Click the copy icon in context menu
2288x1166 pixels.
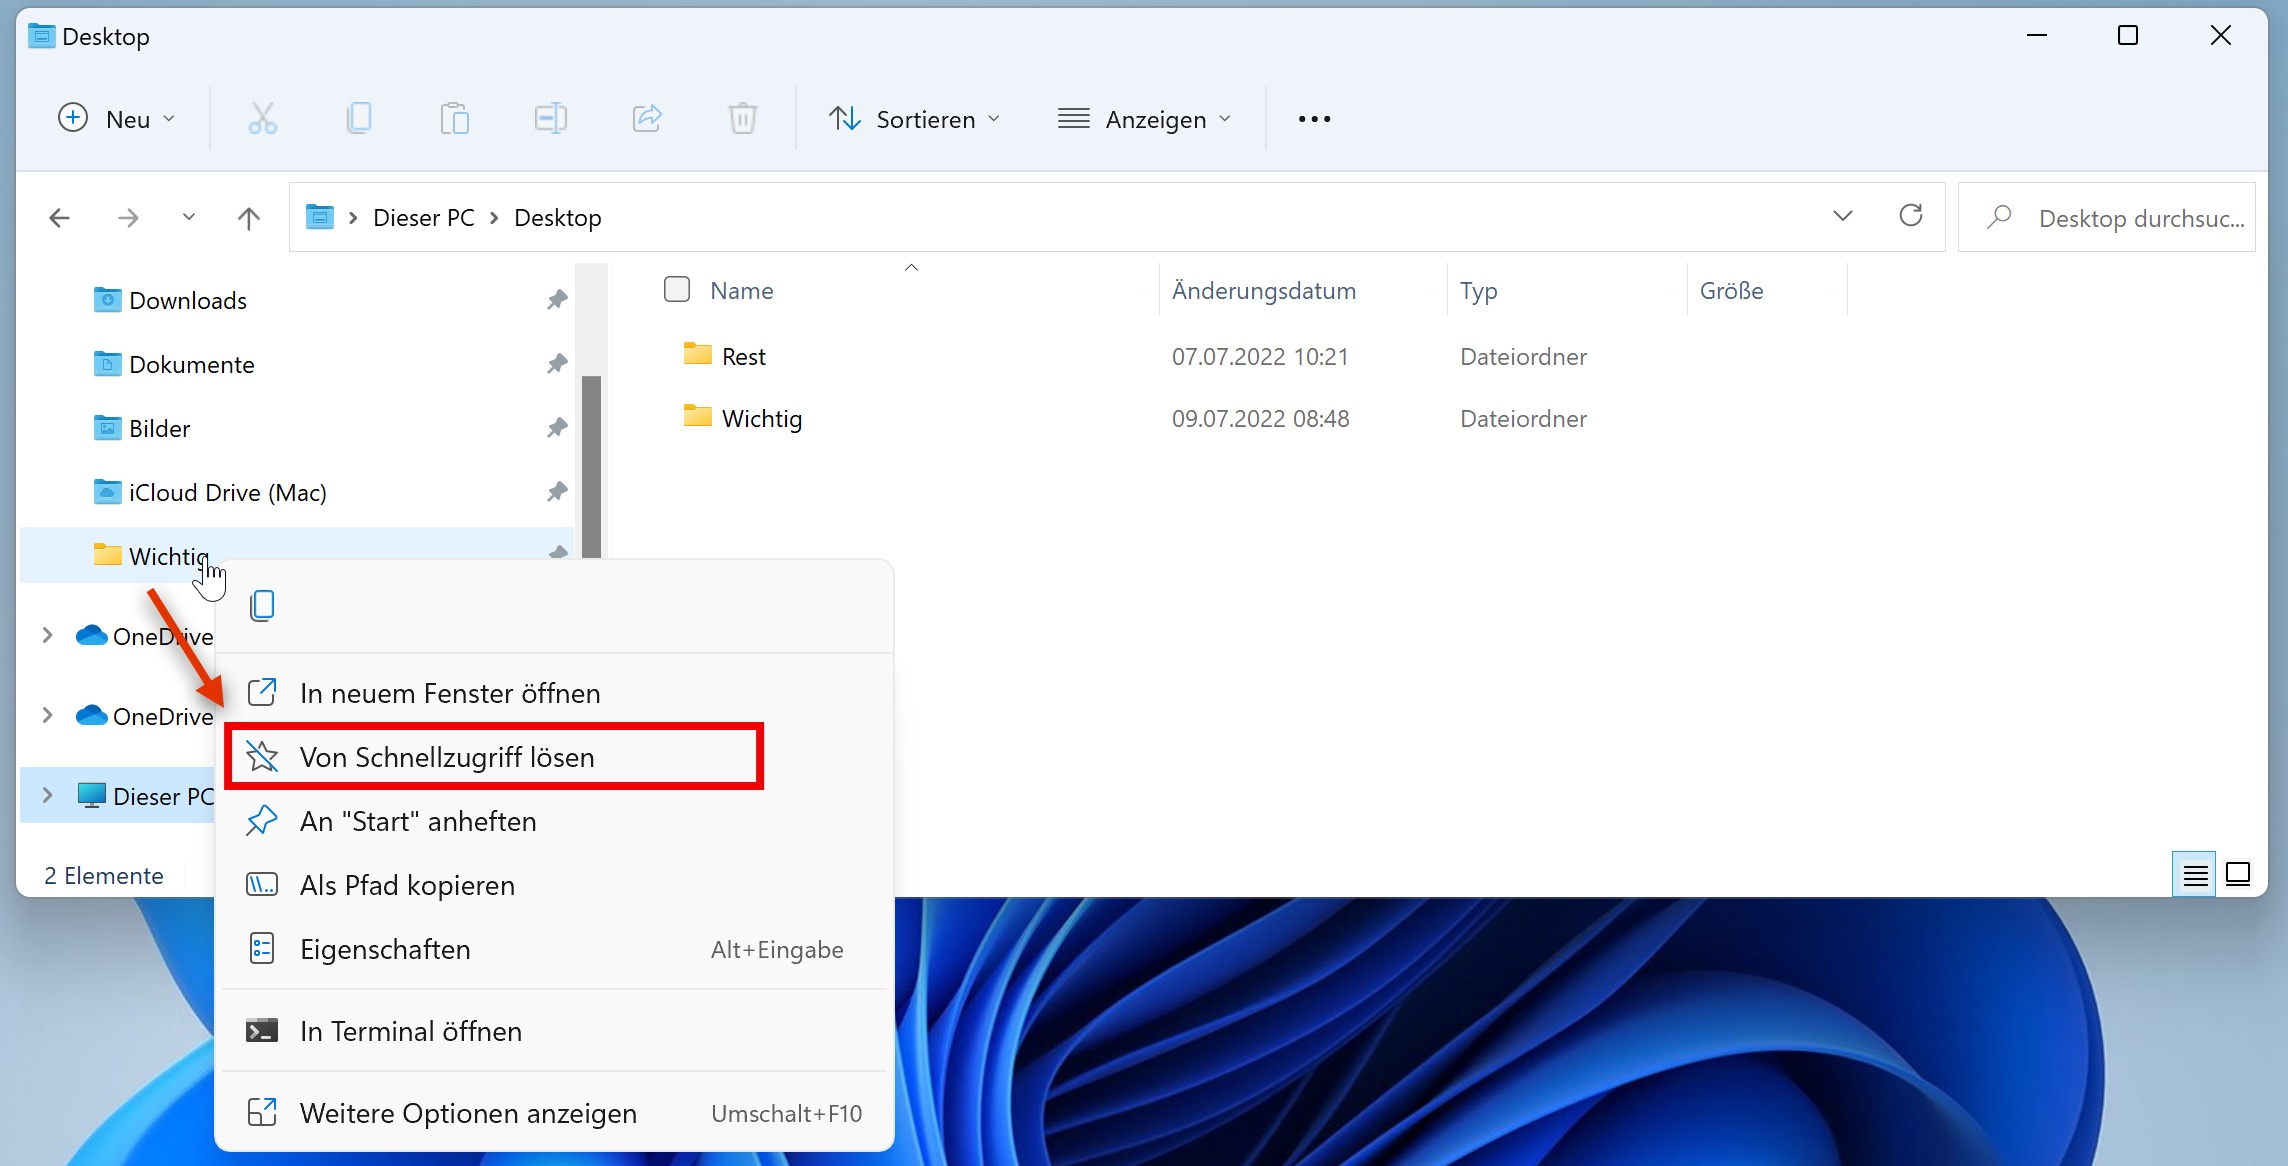(262, 605)
